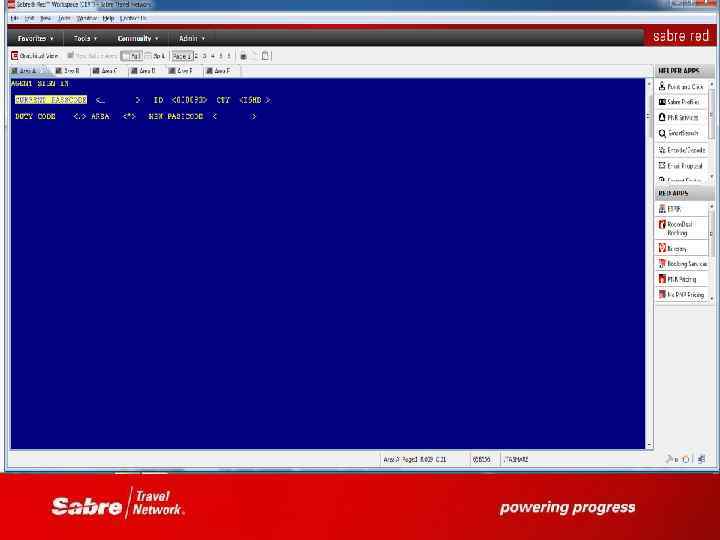Open the Contact Us menu
Viewport: 720px width, 540px height.
click(x=133, y=18)
